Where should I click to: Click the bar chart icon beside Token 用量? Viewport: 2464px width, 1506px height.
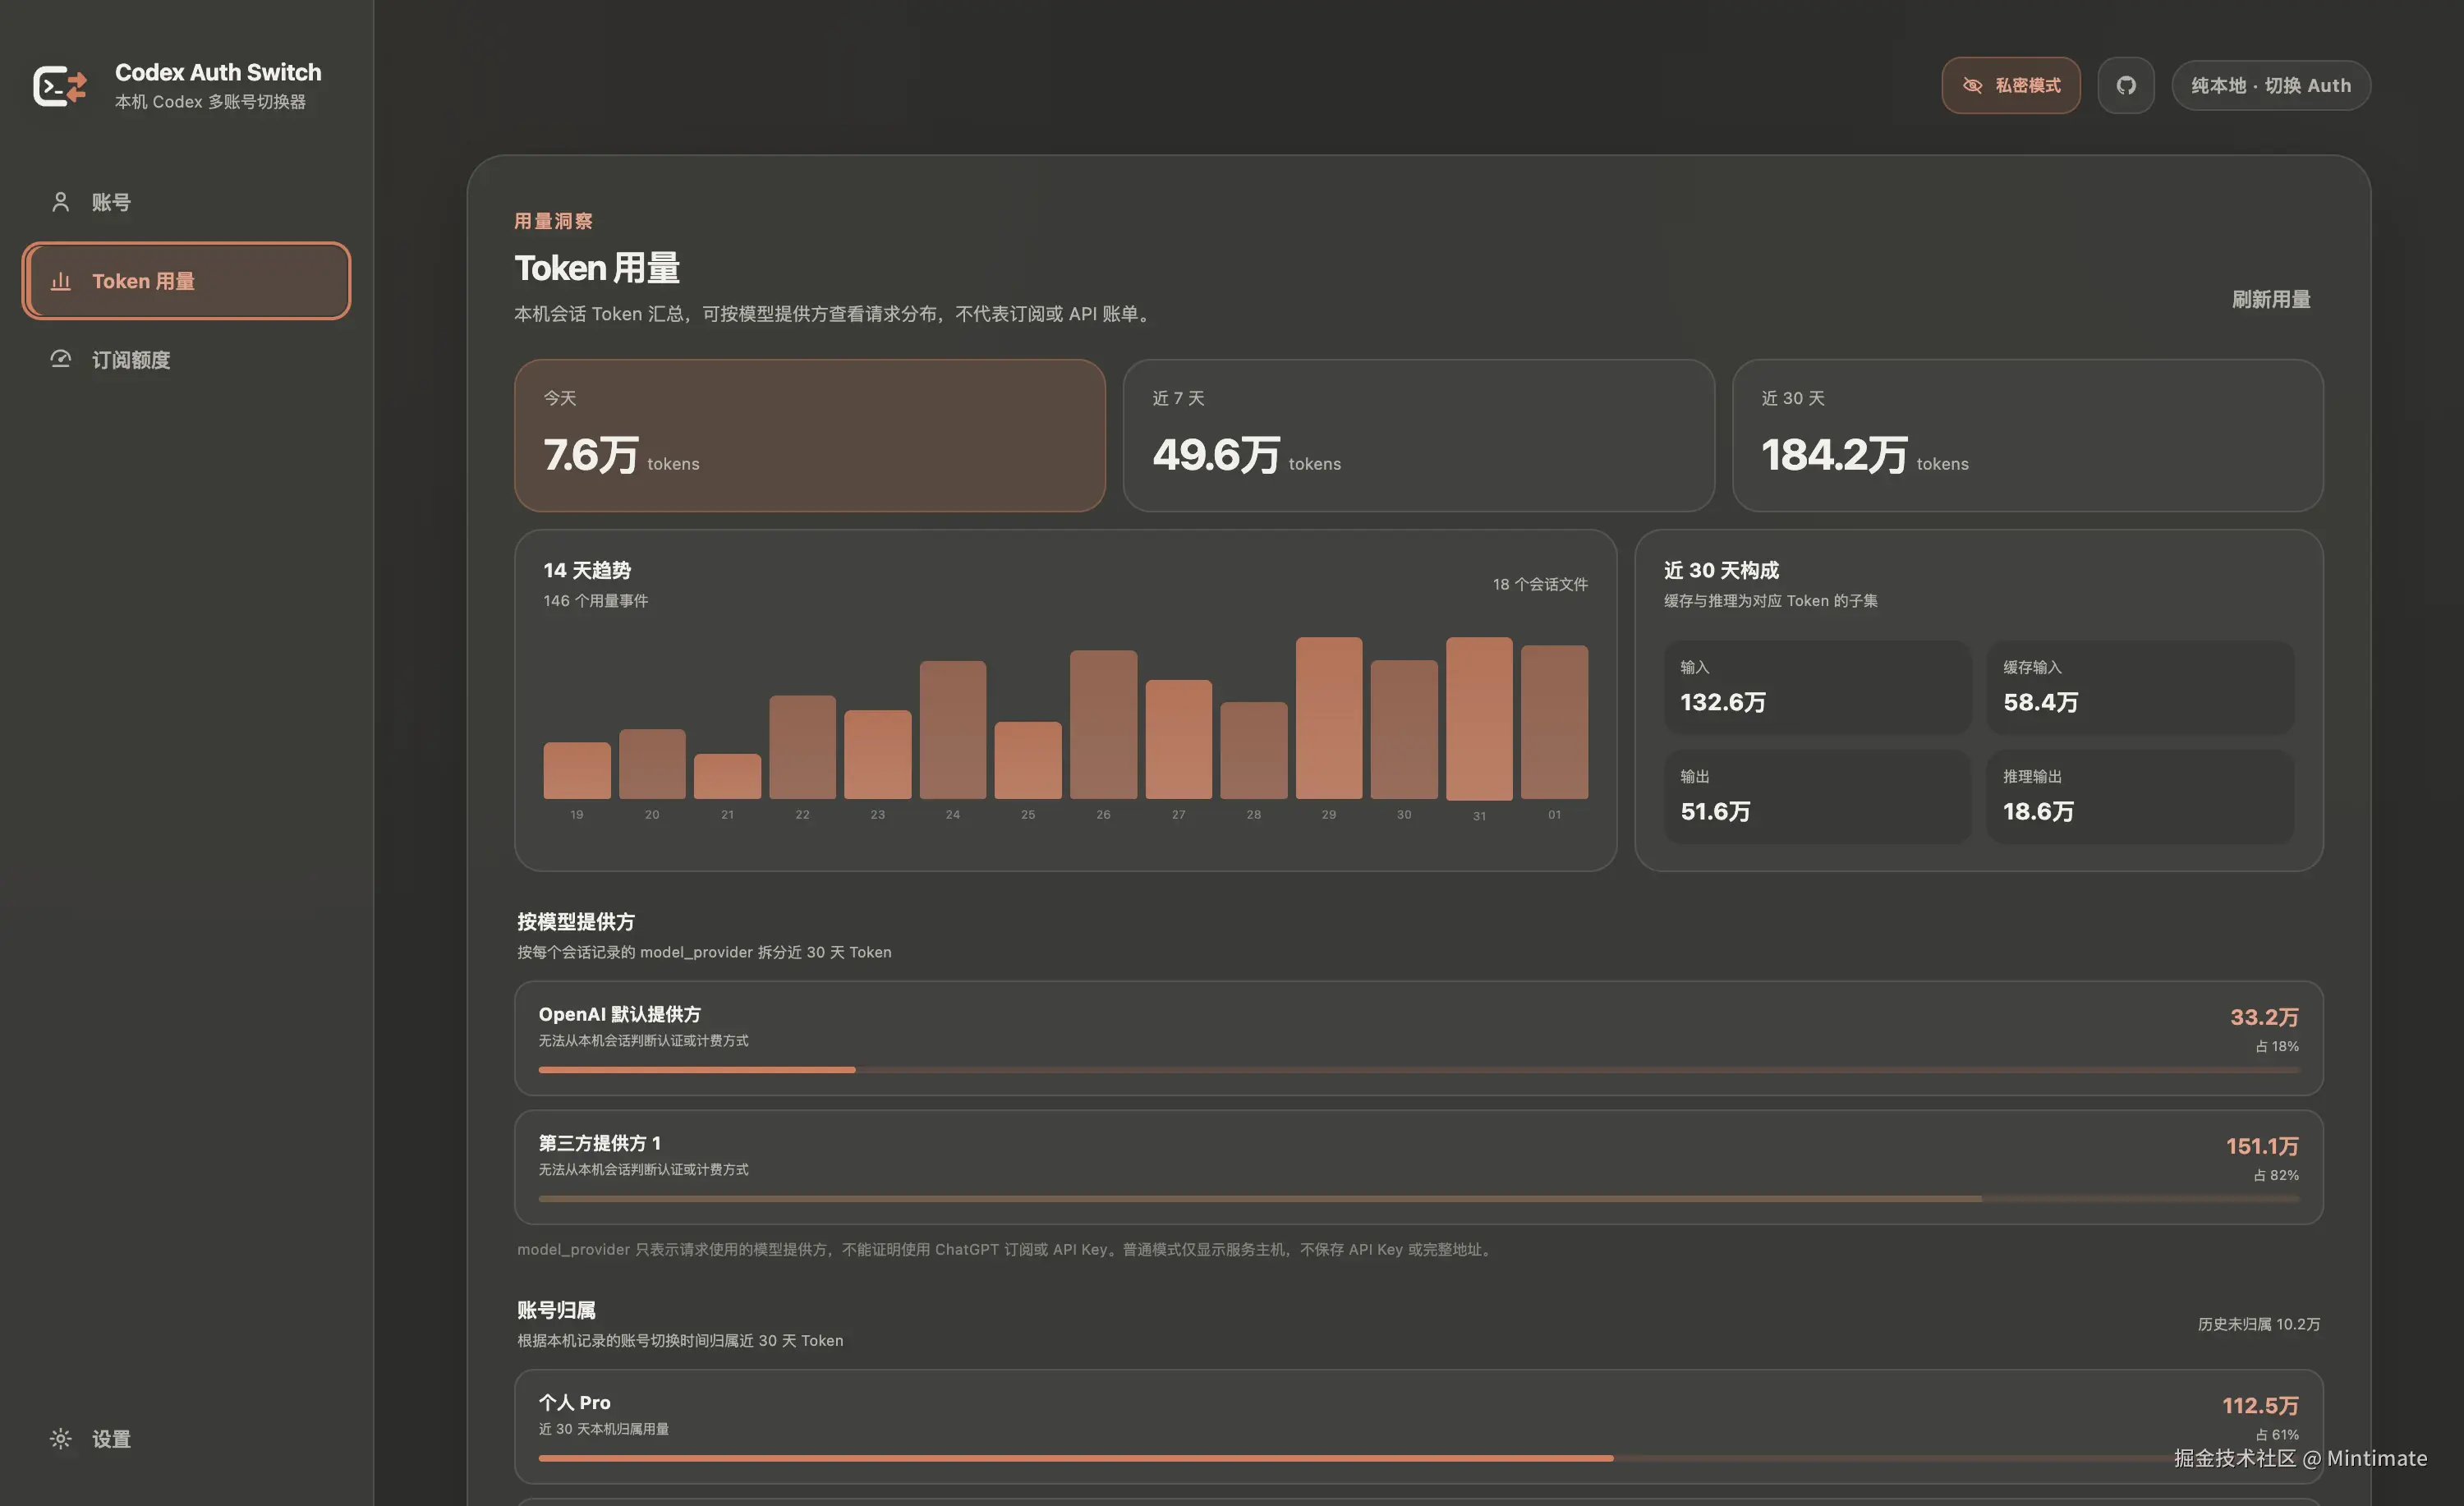coord(61,281)
